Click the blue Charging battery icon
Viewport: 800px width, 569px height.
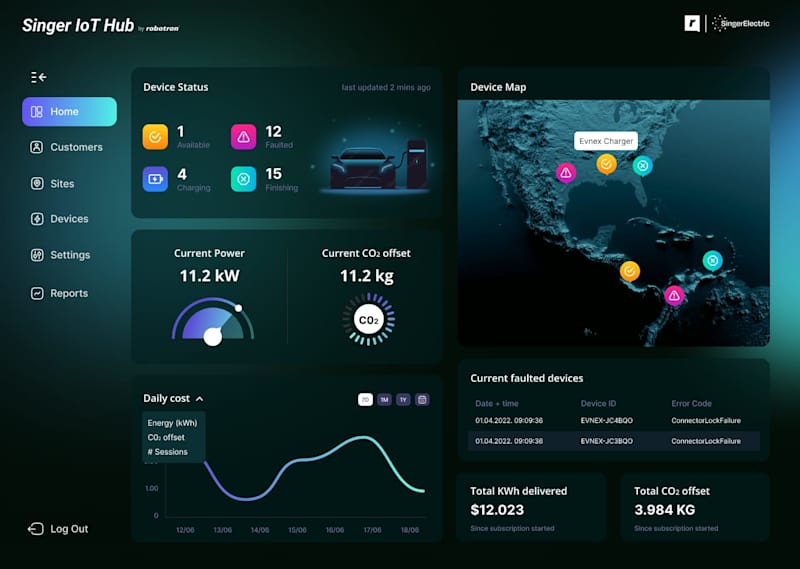click(155, 179)
